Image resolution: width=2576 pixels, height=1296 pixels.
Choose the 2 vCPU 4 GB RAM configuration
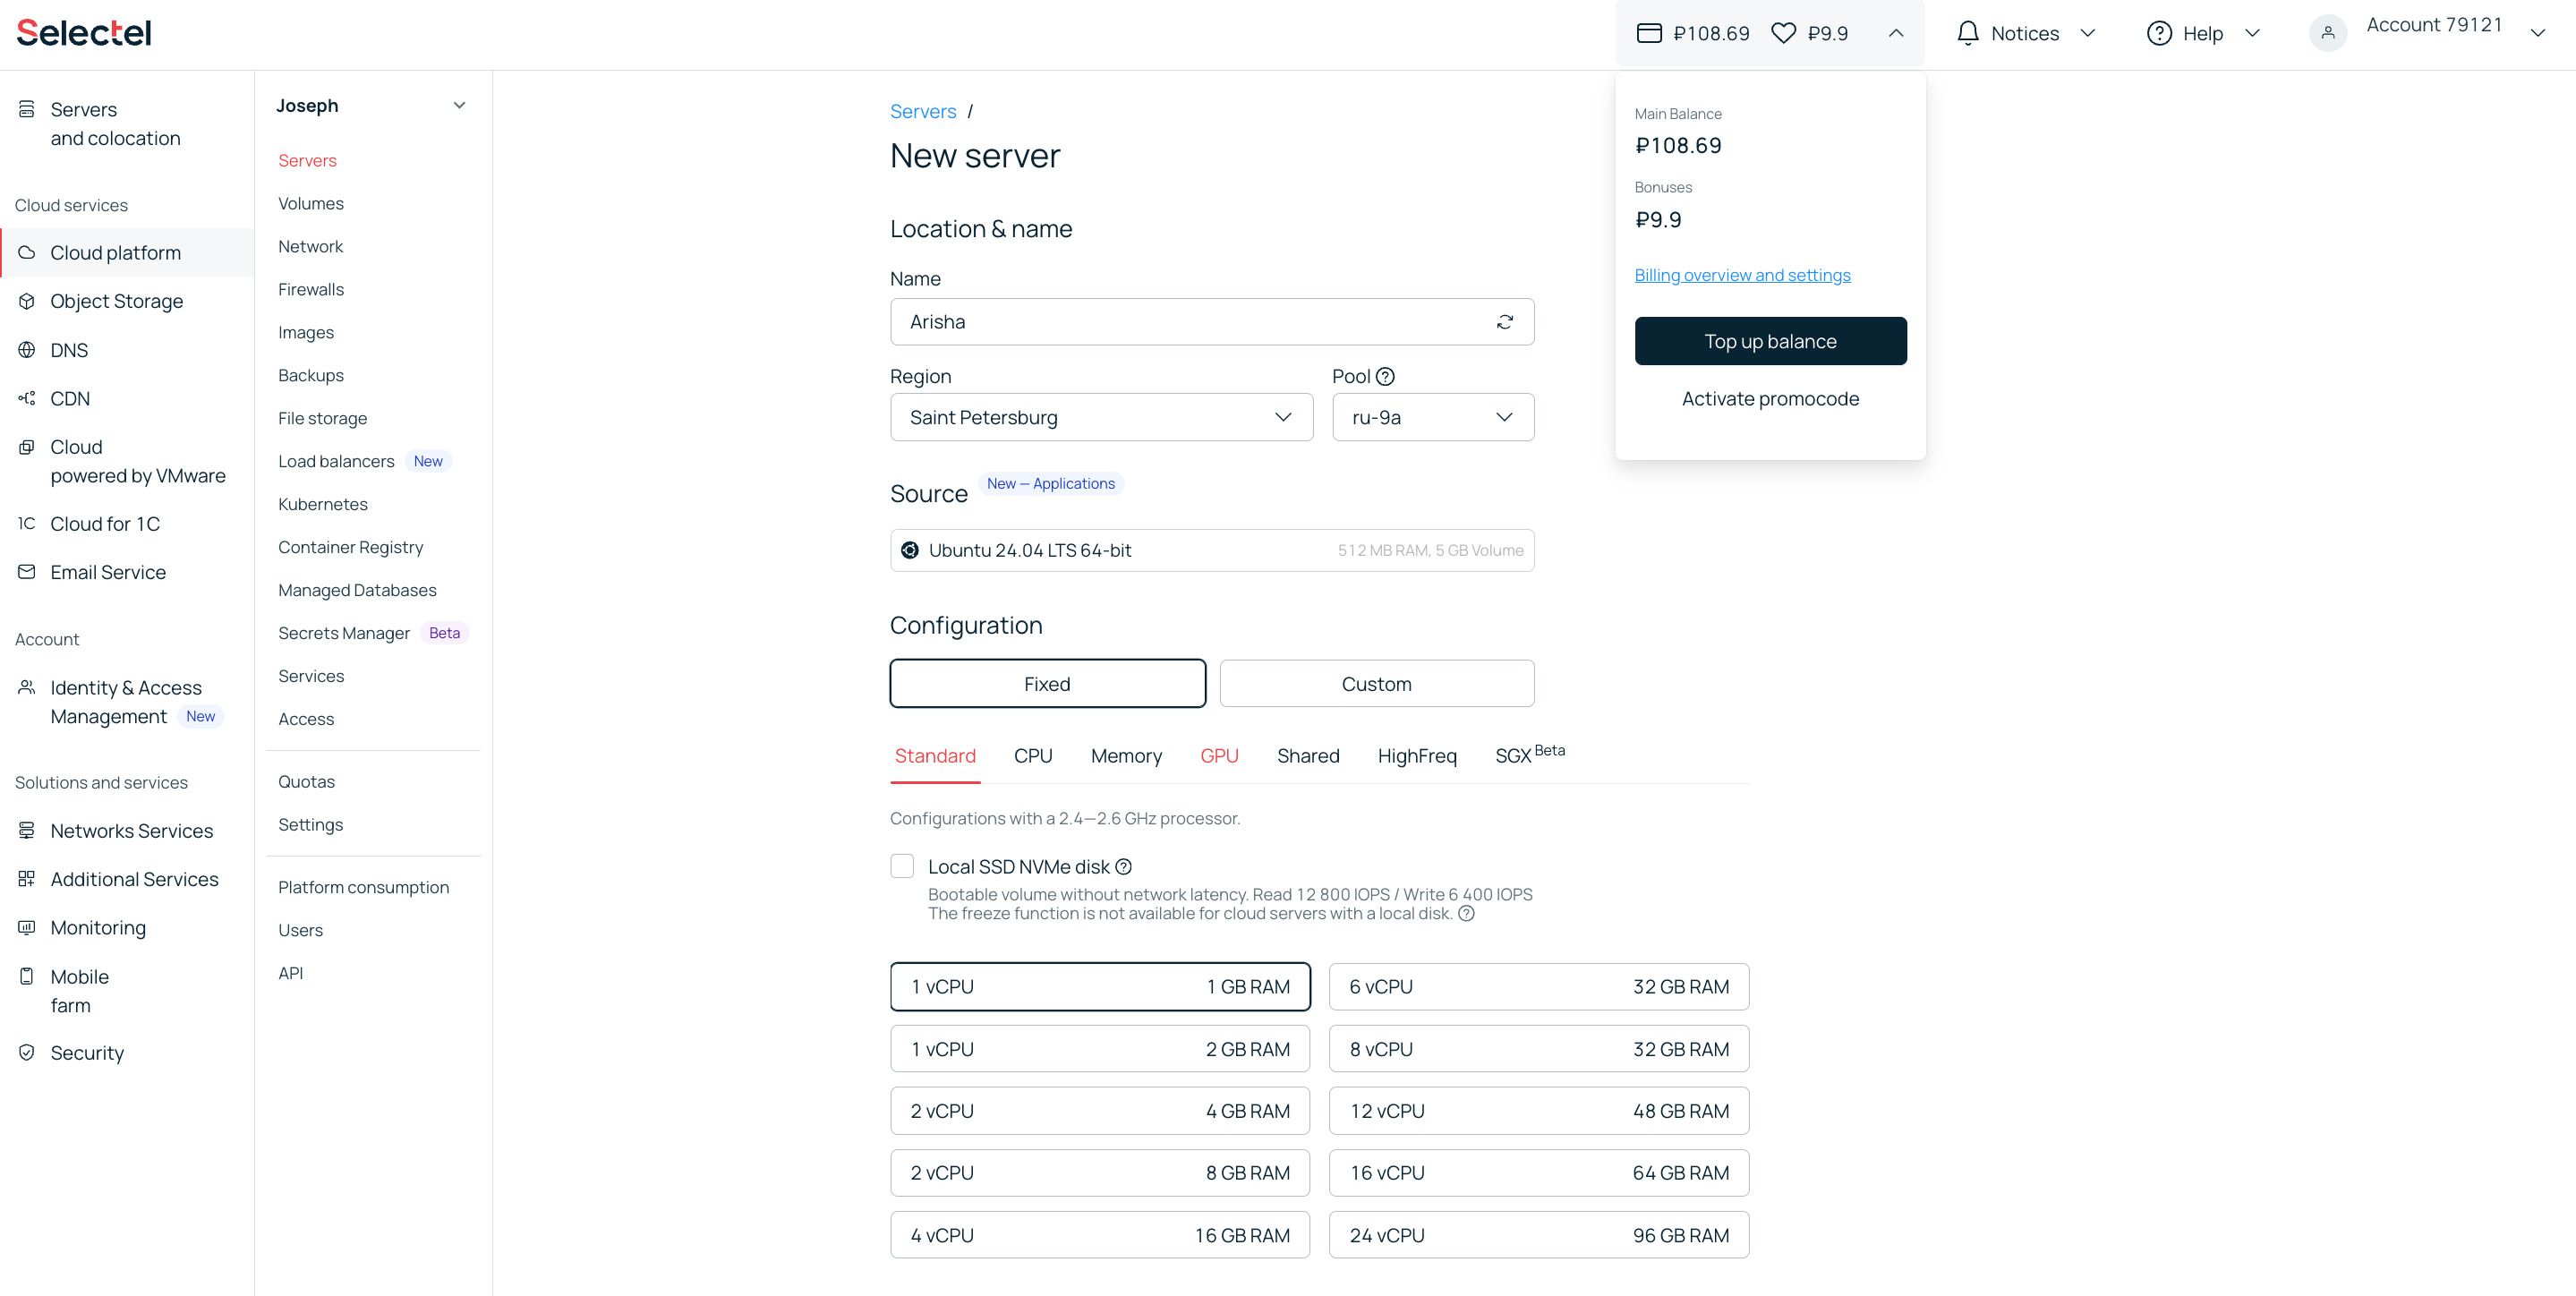pyautogui.click(x=1100, y=1111)
